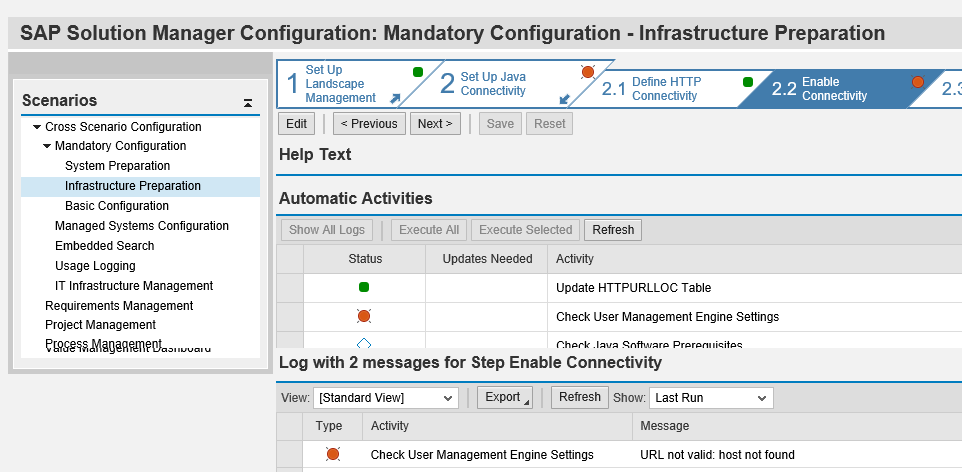Go to step 2 Set Up Java Connectivity

pyautogui.click(x=493, y=84)
